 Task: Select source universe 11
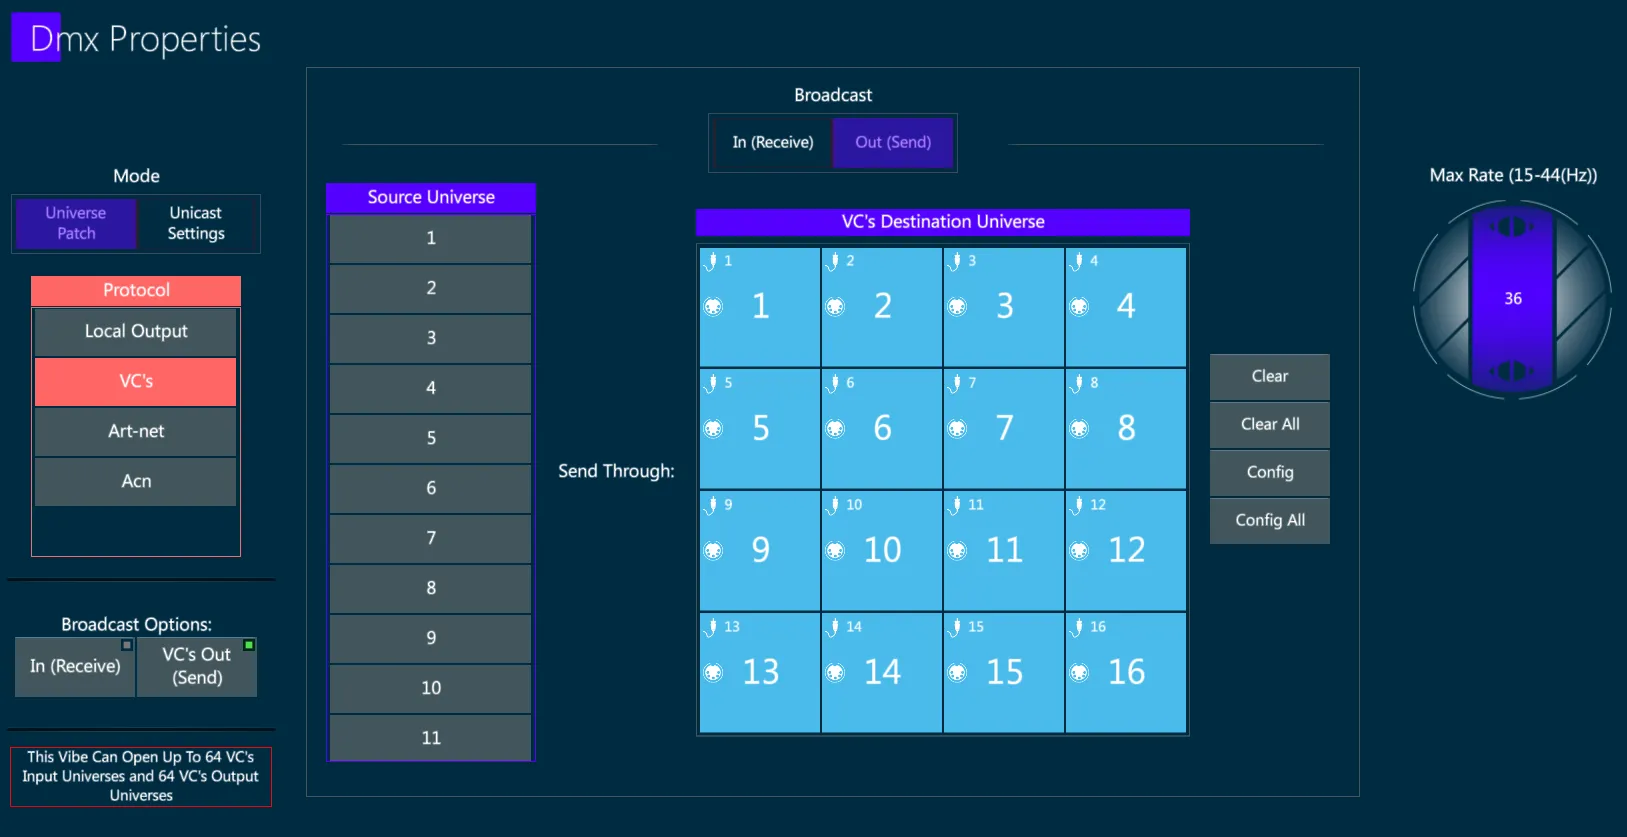click(431, 738)
